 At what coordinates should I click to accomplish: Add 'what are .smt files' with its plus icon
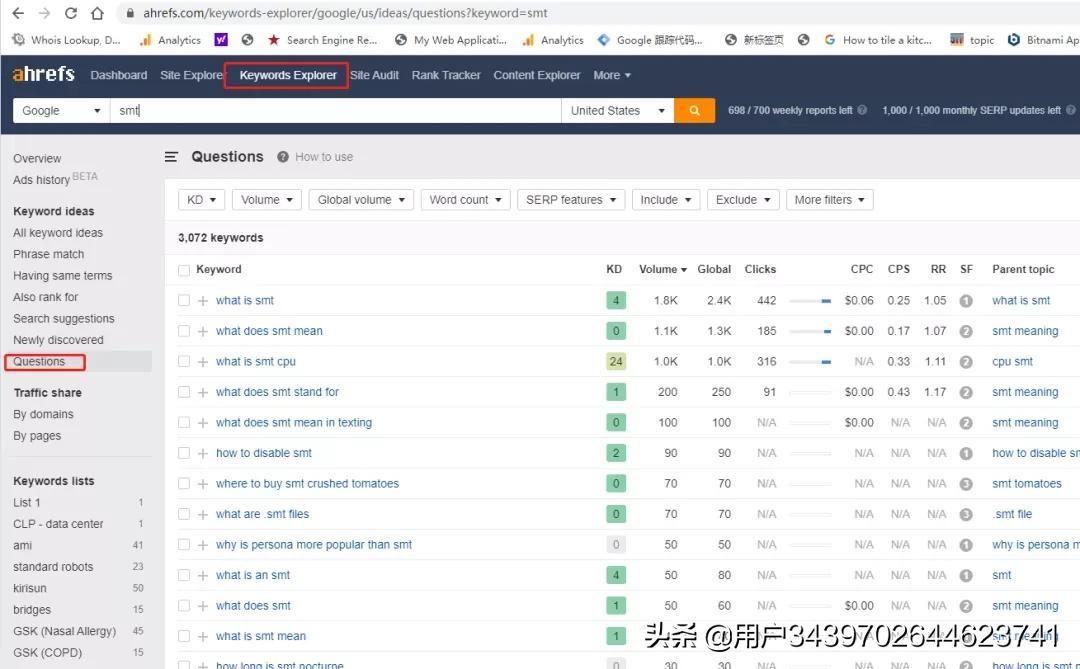click(203, 515)
